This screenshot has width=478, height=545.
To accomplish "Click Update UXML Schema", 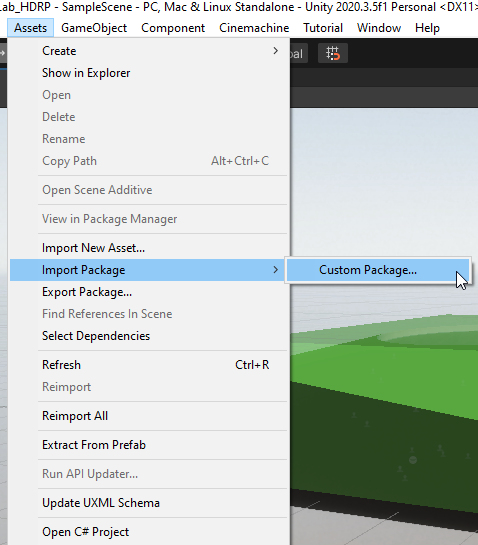I will (148, 503).
